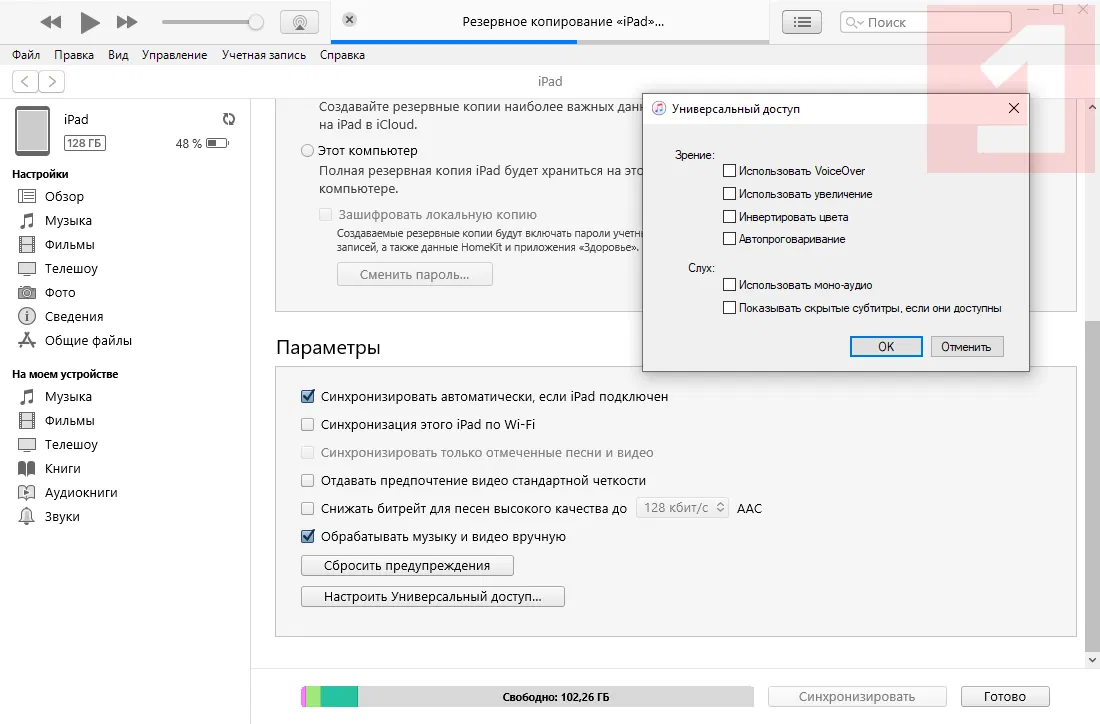Open Фото in the sidebar

pyautogui.click(x=60, y=292)
